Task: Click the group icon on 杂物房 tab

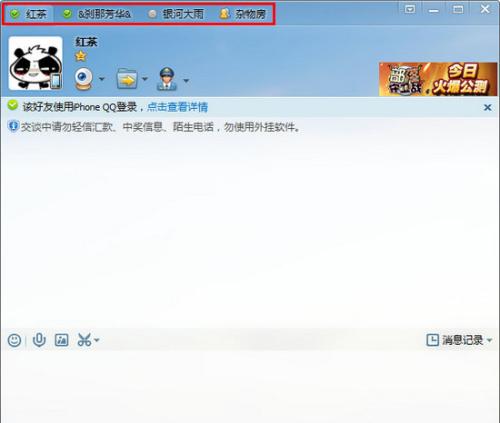Action: click(x=224, y=14)
